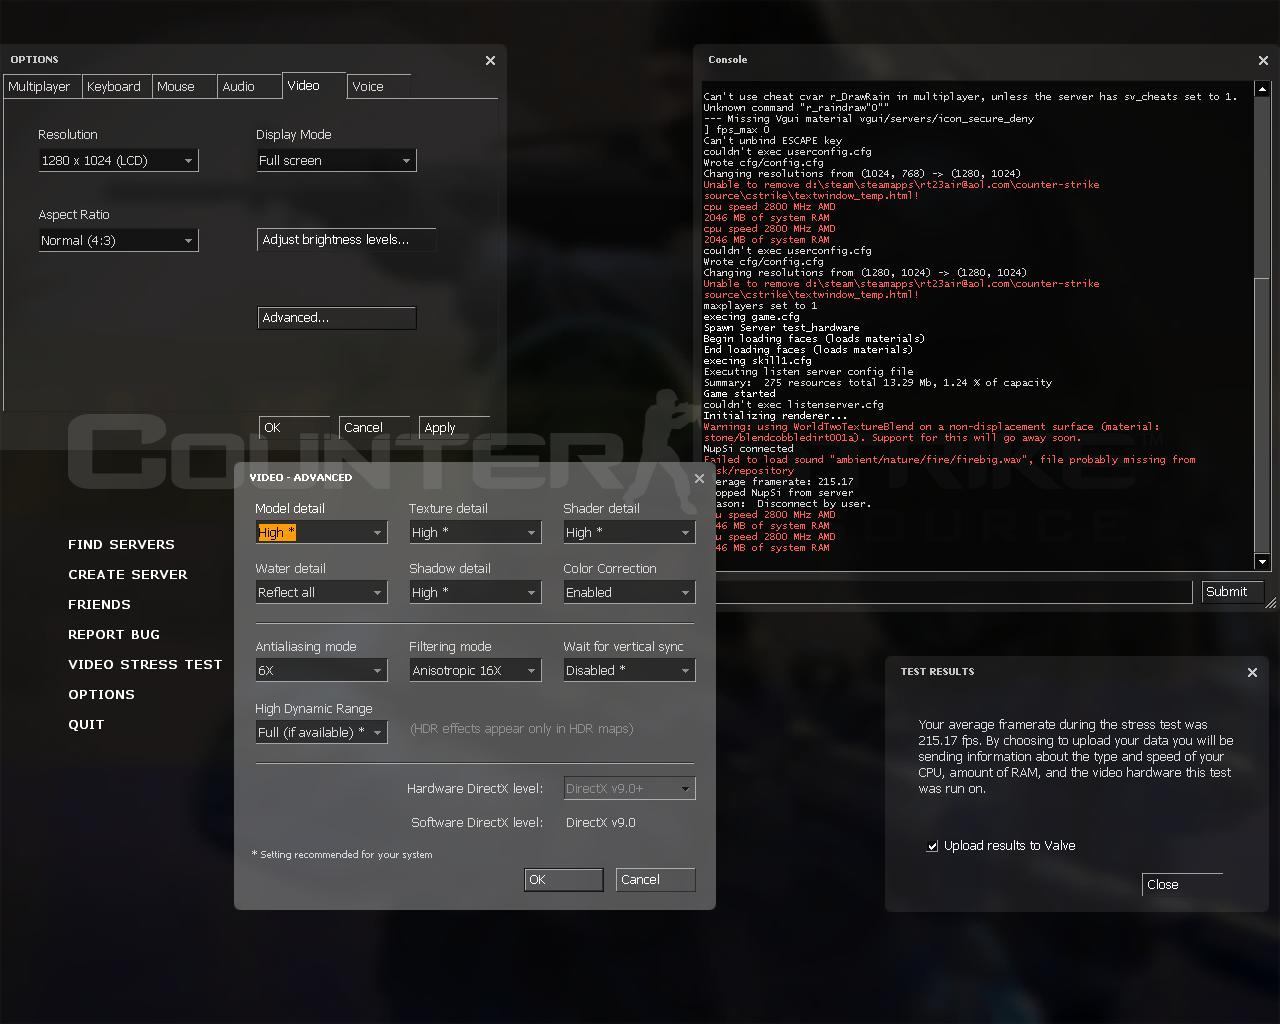Click 'Setting recommended for your system' note
The image size is (1280, 1024).
[x=342, y=855]
